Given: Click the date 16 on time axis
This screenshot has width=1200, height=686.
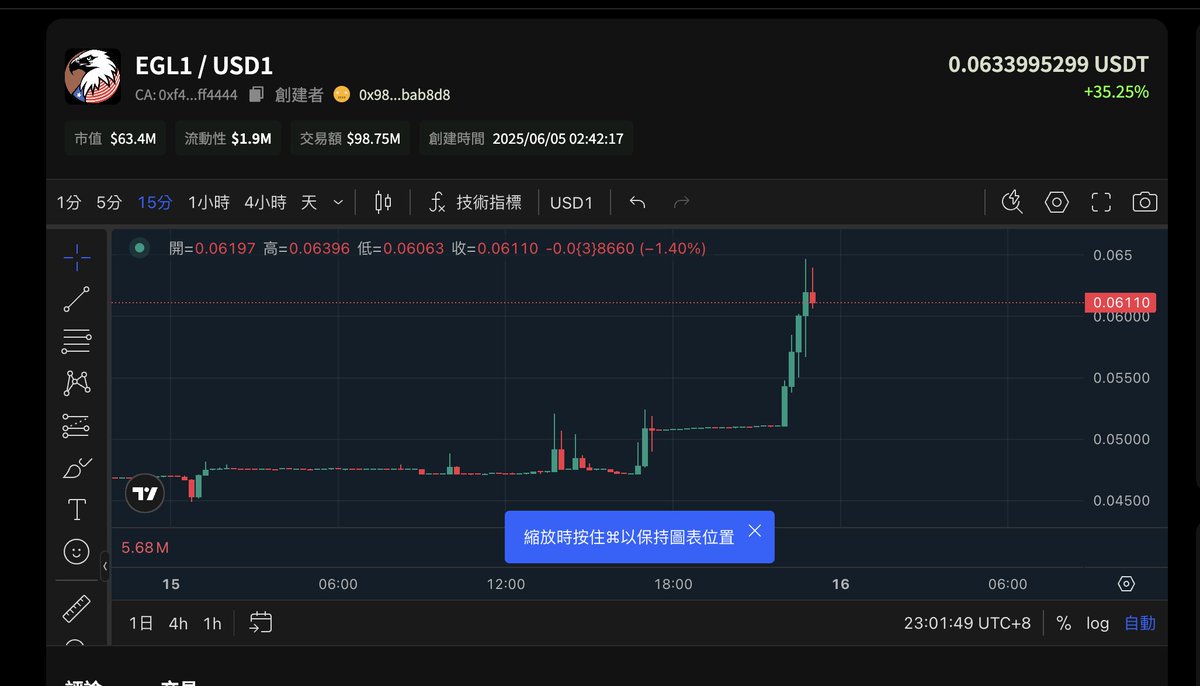Looking at the screenshot, I should coord(841,584).
